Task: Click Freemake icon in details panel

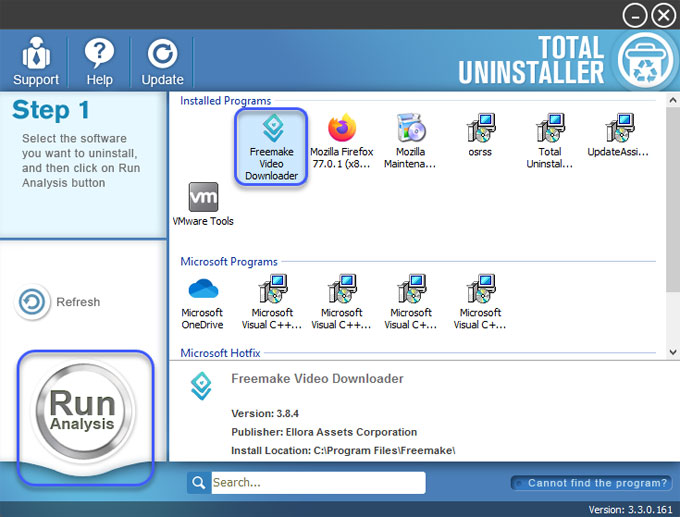Action: [x=202, y=386]
